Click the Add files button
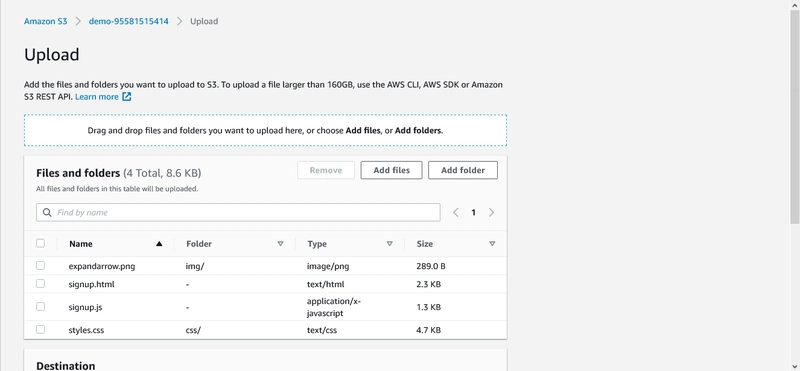Screen dimensions: 800x371 391,170
